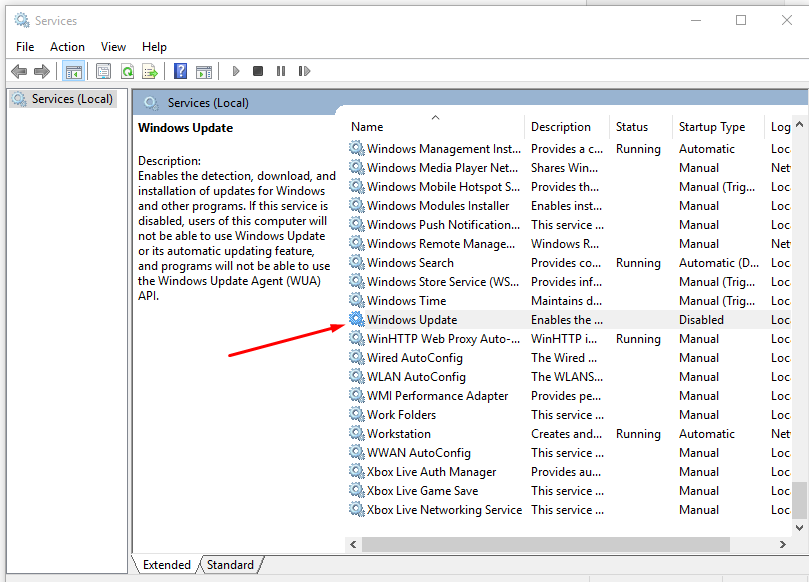Sort by the Log column header
The width and height of the screenshot is (809, 582).
[778, 127]
